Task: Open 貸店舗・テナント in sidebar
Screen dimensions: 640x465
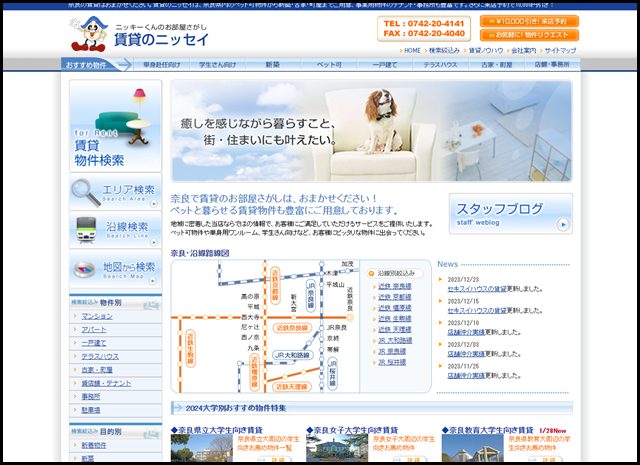Action: pyautogui.click(x=106, y=383)
